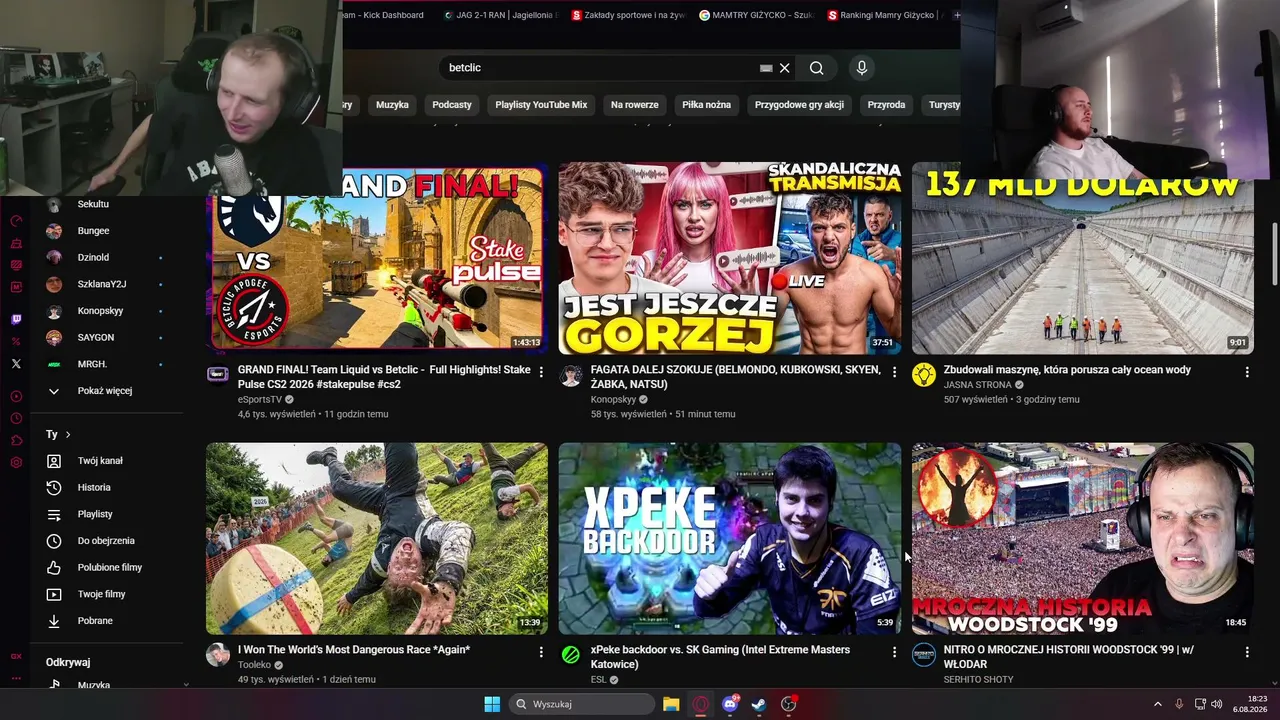Image resolution: width=1280 pixels, height=720 pixels.
Task: Open the eSportsTV channel link
Action: pos(260,400)
